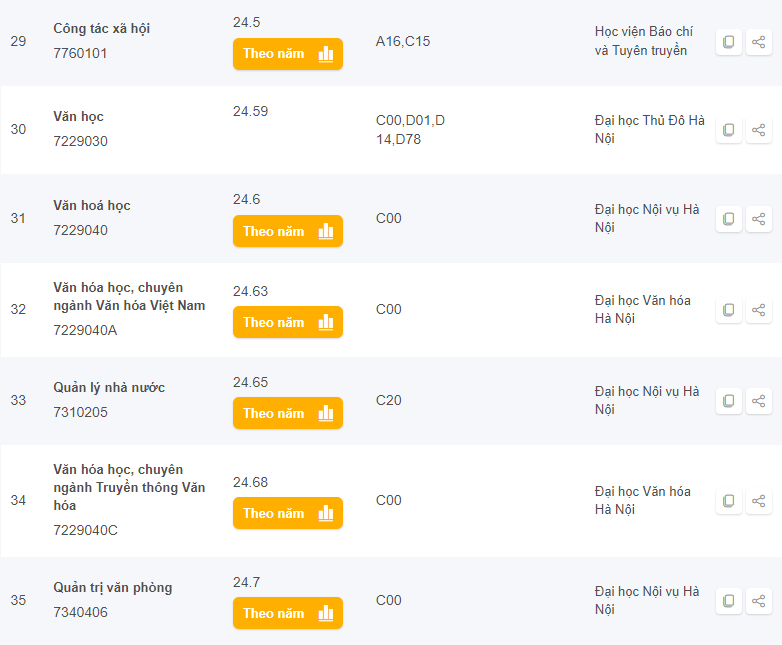Image resolution: width=782 pixels, height=645 pixels.
Task: Share the Quản trị văn phòng row
Action: 759,601
